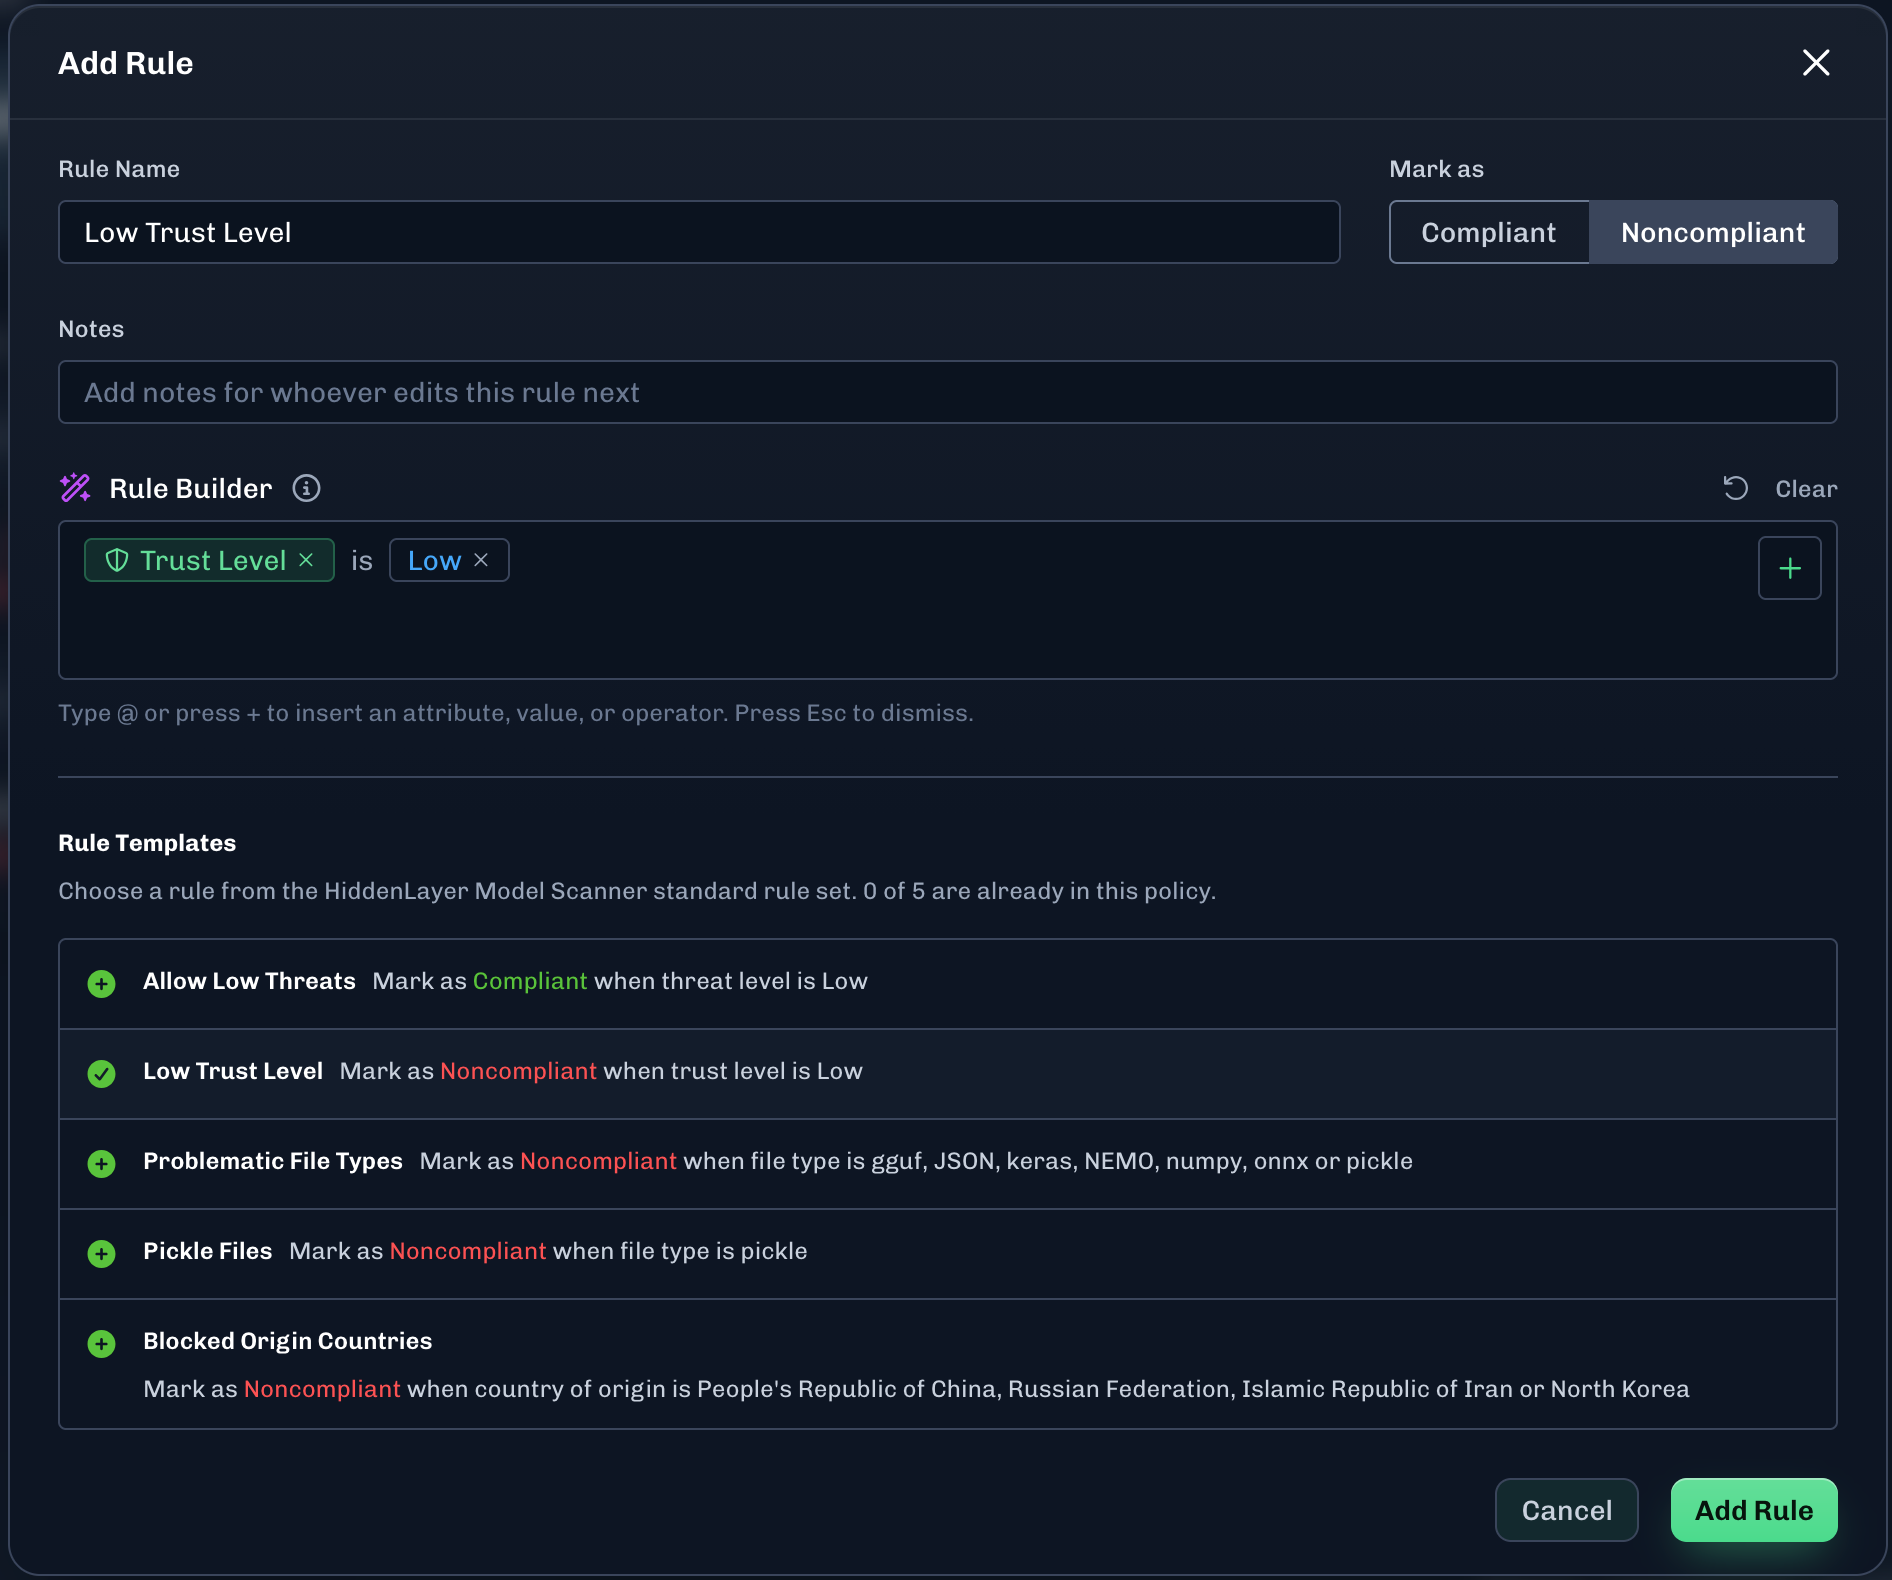The image size is (1892, 1580).
Task: Add the Problematic File Types template
Action: click(x=101, y=1164)
